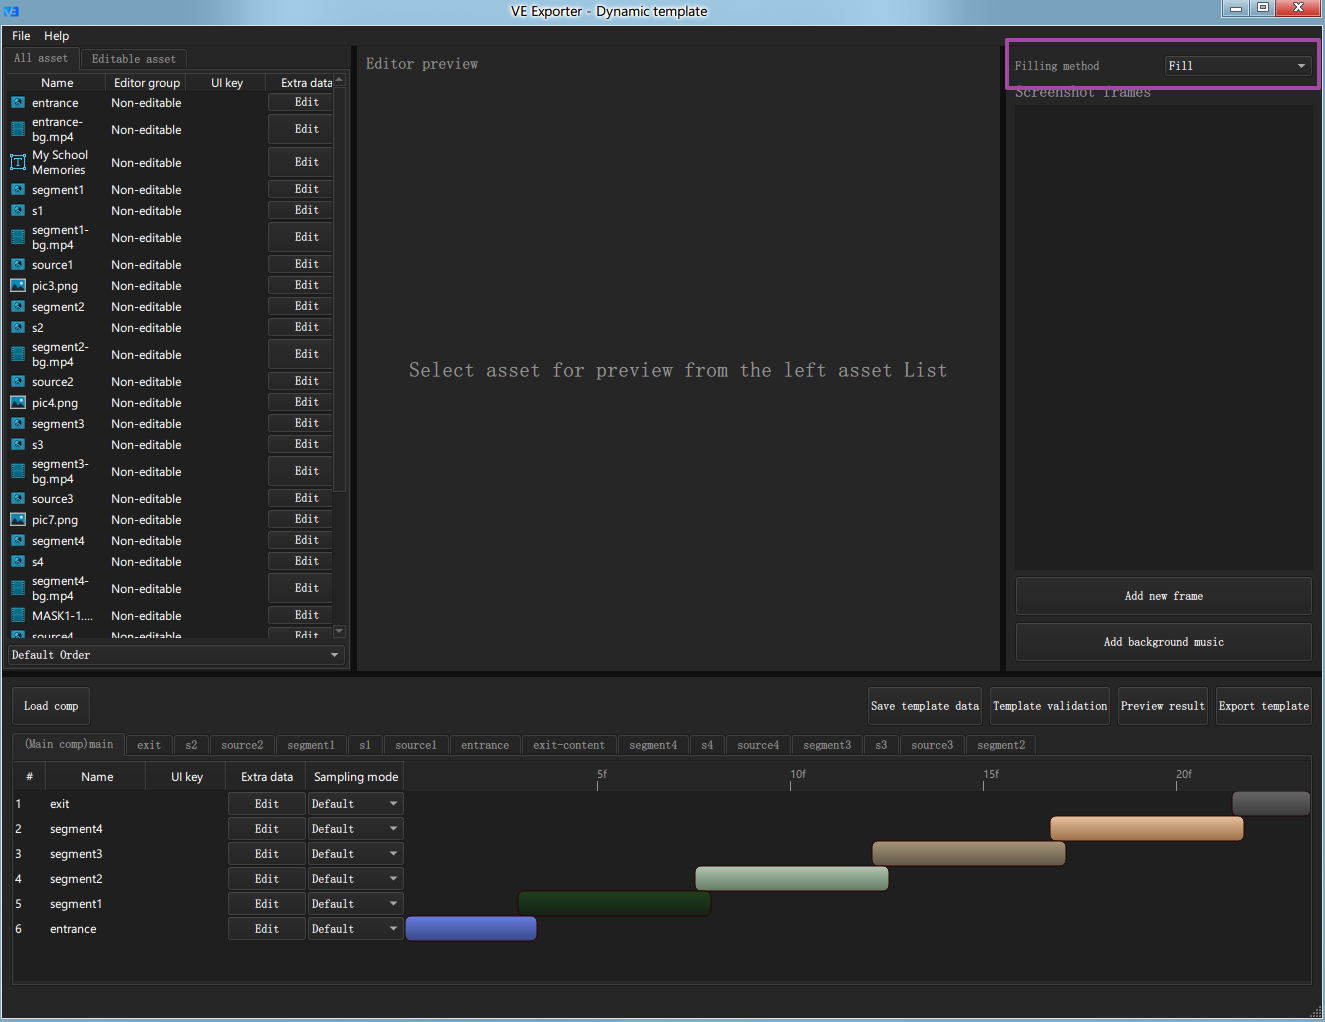
Task: Click the pic7.png image icon
Action: point(18,520)
